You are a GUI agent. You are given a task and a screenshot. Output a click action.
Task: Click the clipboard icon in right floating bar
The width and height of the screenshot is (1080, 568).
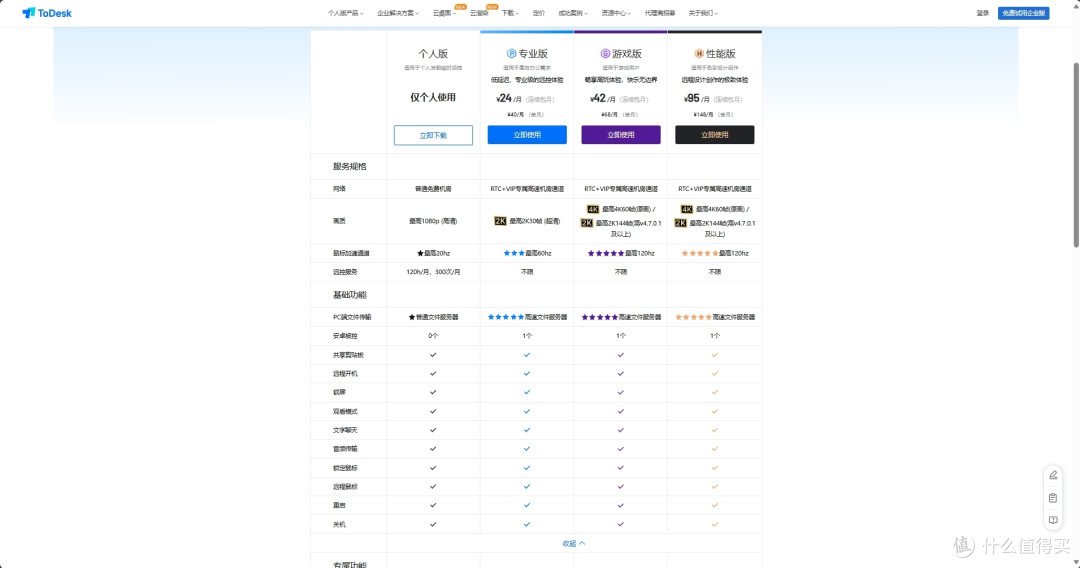1053,498
